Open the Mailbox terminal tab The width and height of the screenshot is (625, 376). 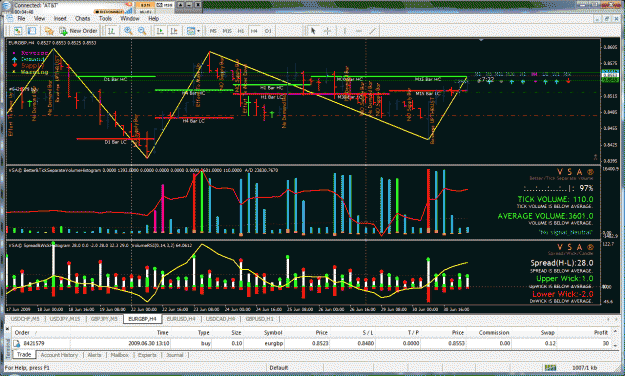click(119, 355)
